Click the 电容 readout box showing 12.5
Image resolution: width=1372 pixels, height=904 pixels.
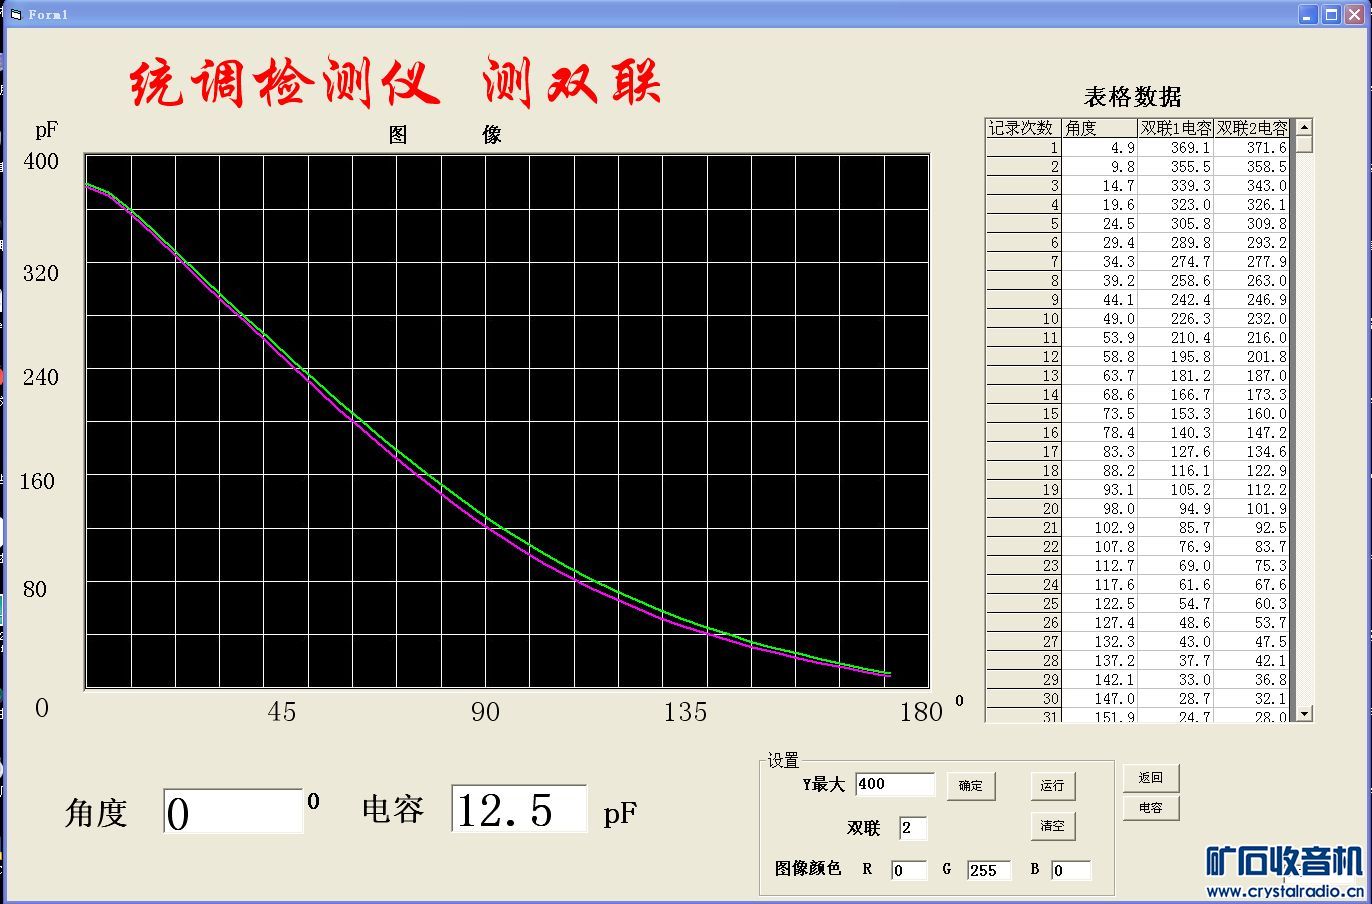[519, 809]
